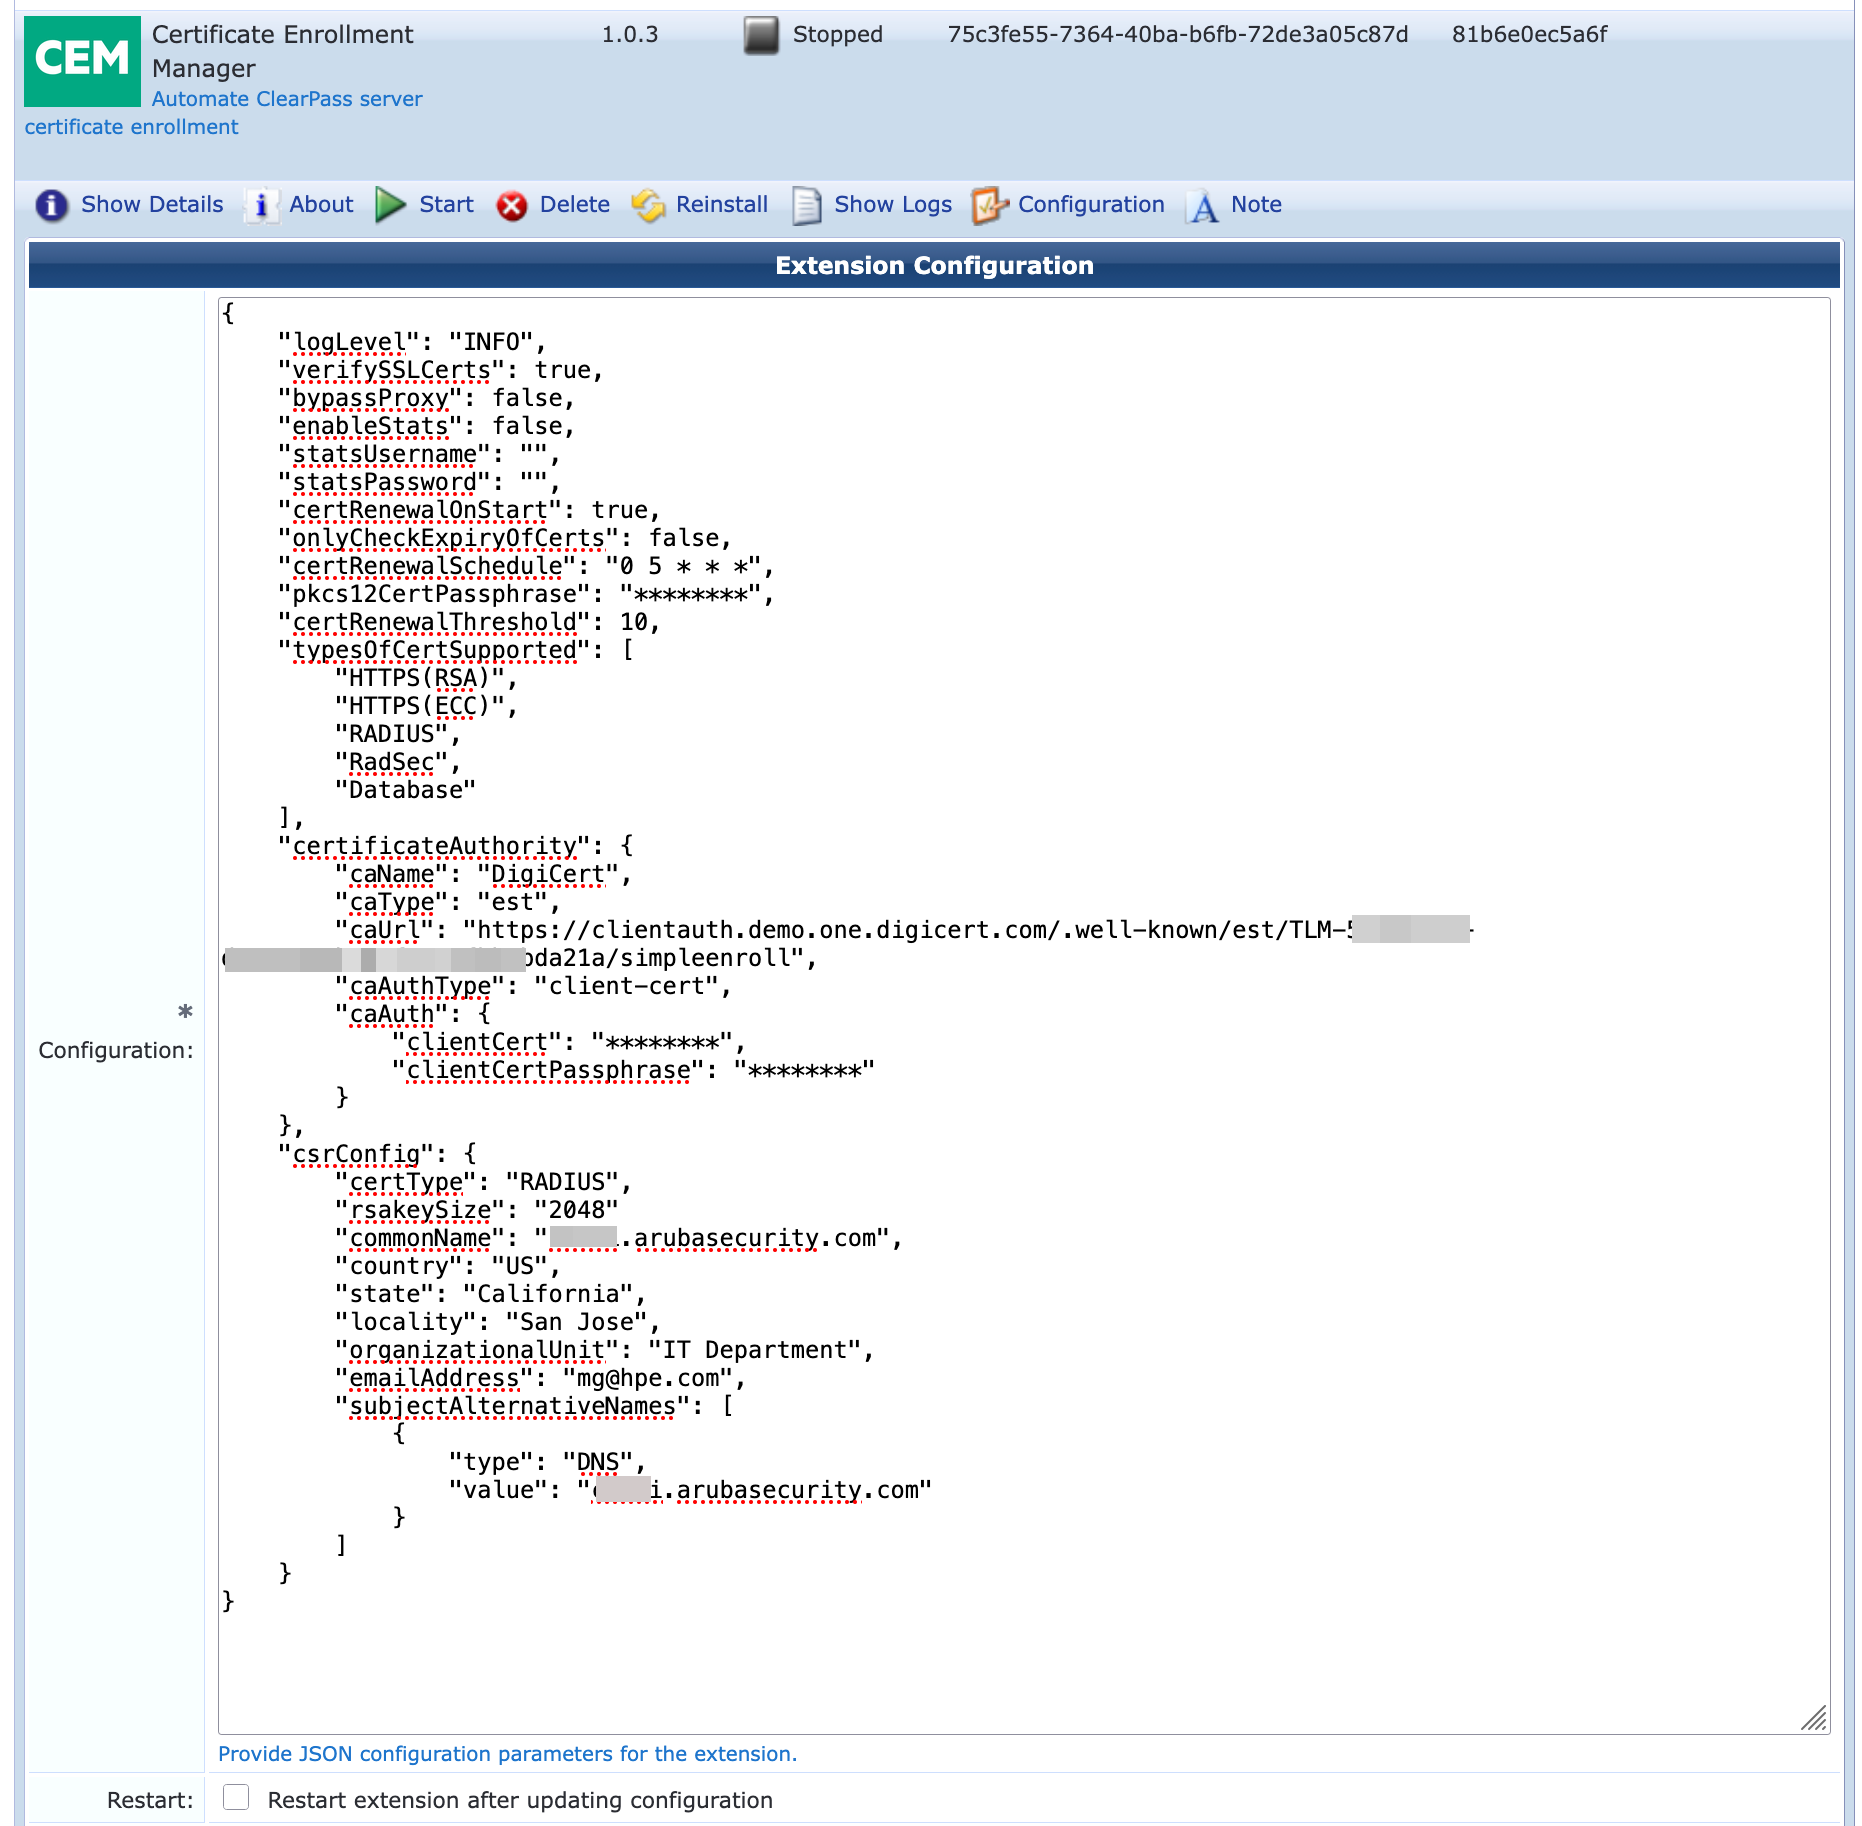Click the "certRenewalThreshold": 10 line
The width and height of the screenshot is (1862, 1826).
point(469,622)
